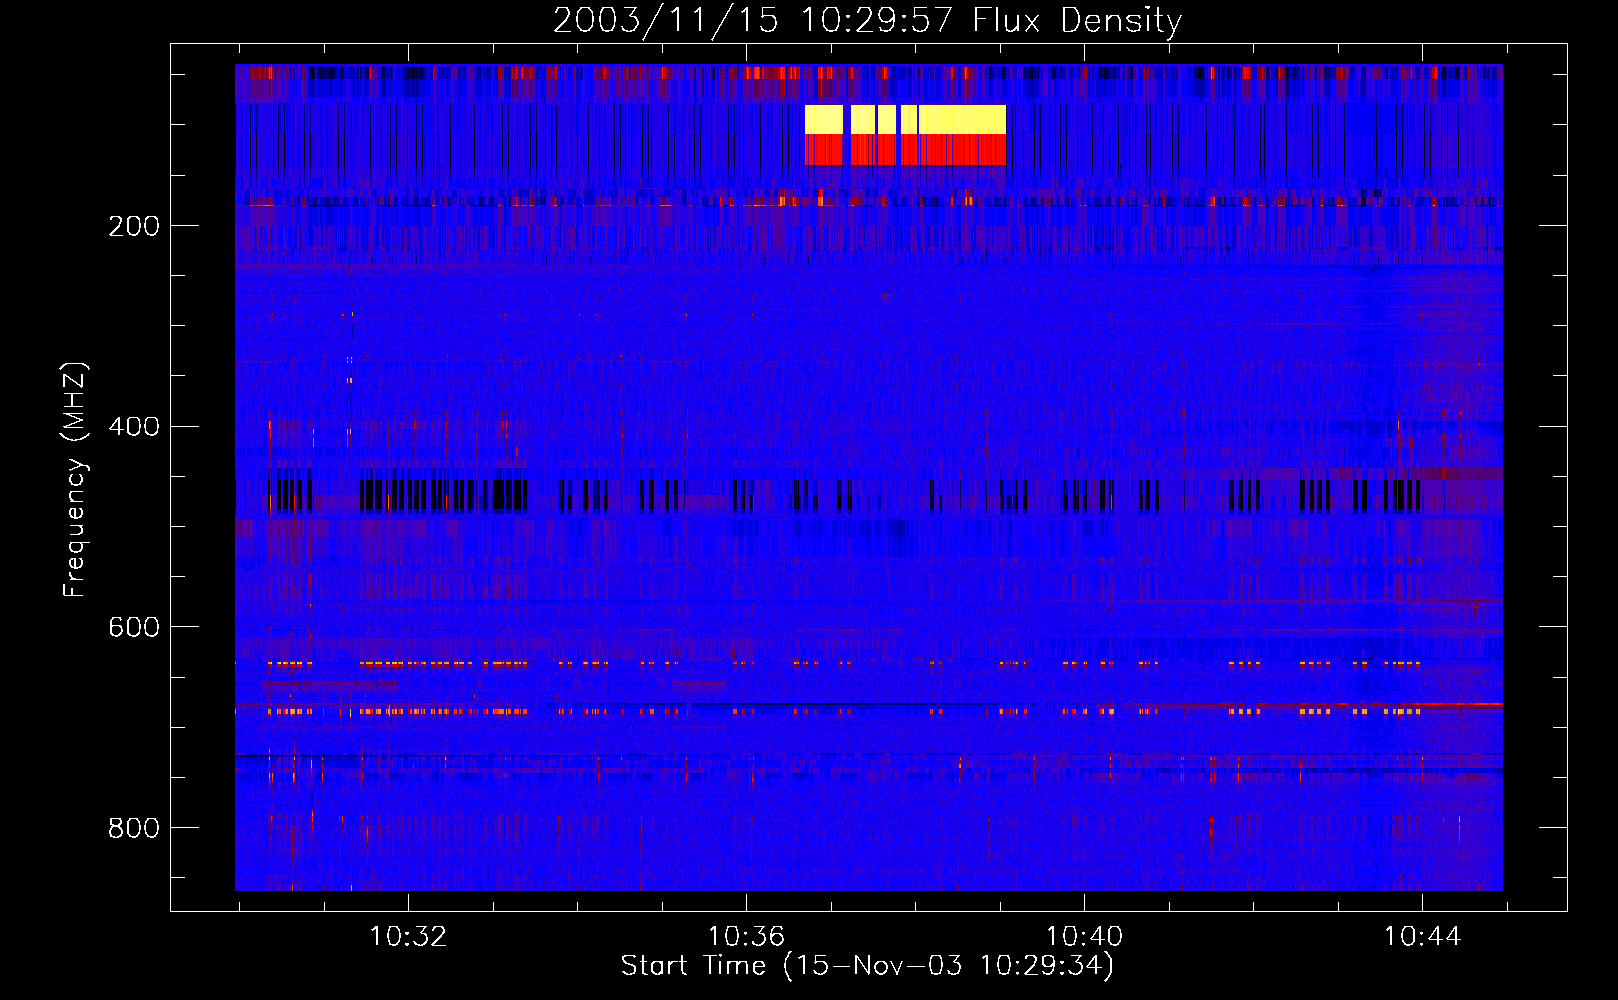The height and width of the screenshot is (1000, 1618).
Task: Click the 200 frequency tick label
Action: 134,226
